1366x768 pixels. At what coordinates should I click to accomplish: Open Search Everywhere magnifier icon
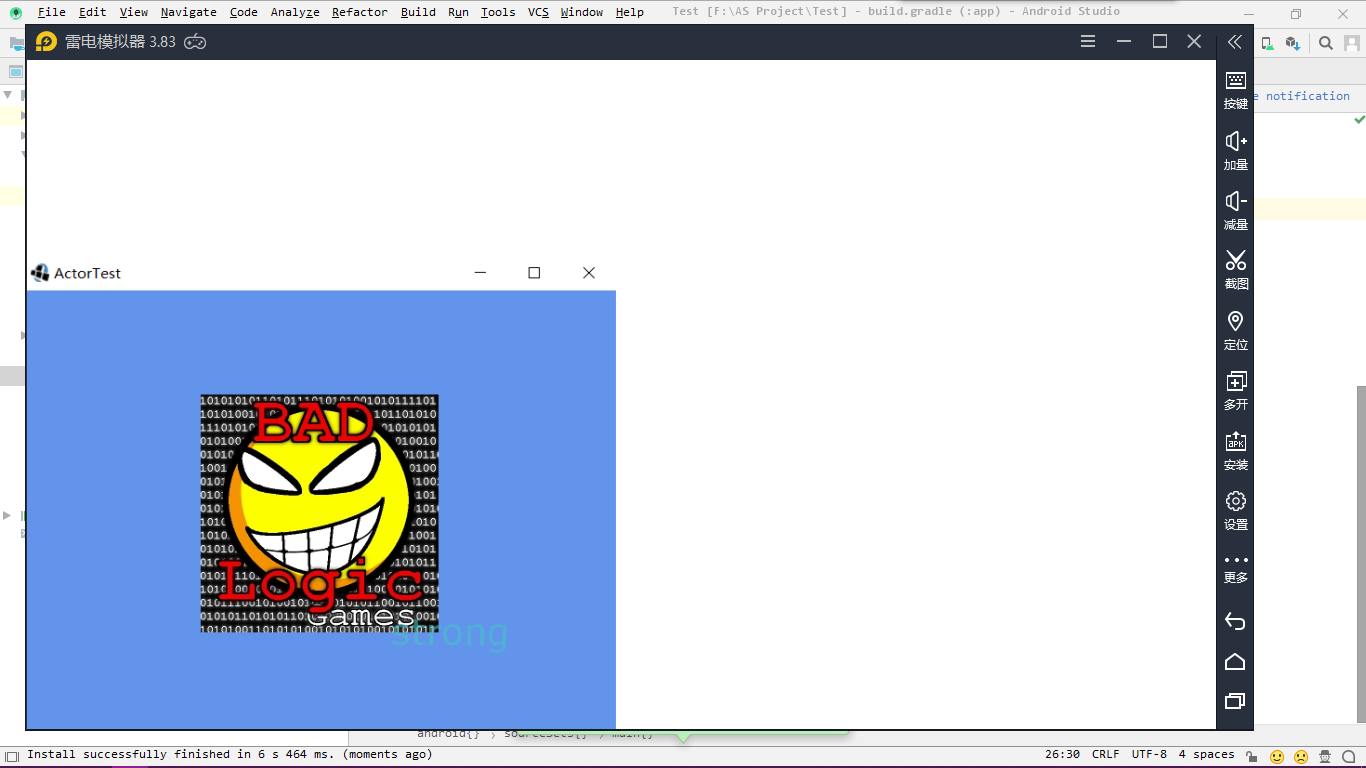point(1326,43)
